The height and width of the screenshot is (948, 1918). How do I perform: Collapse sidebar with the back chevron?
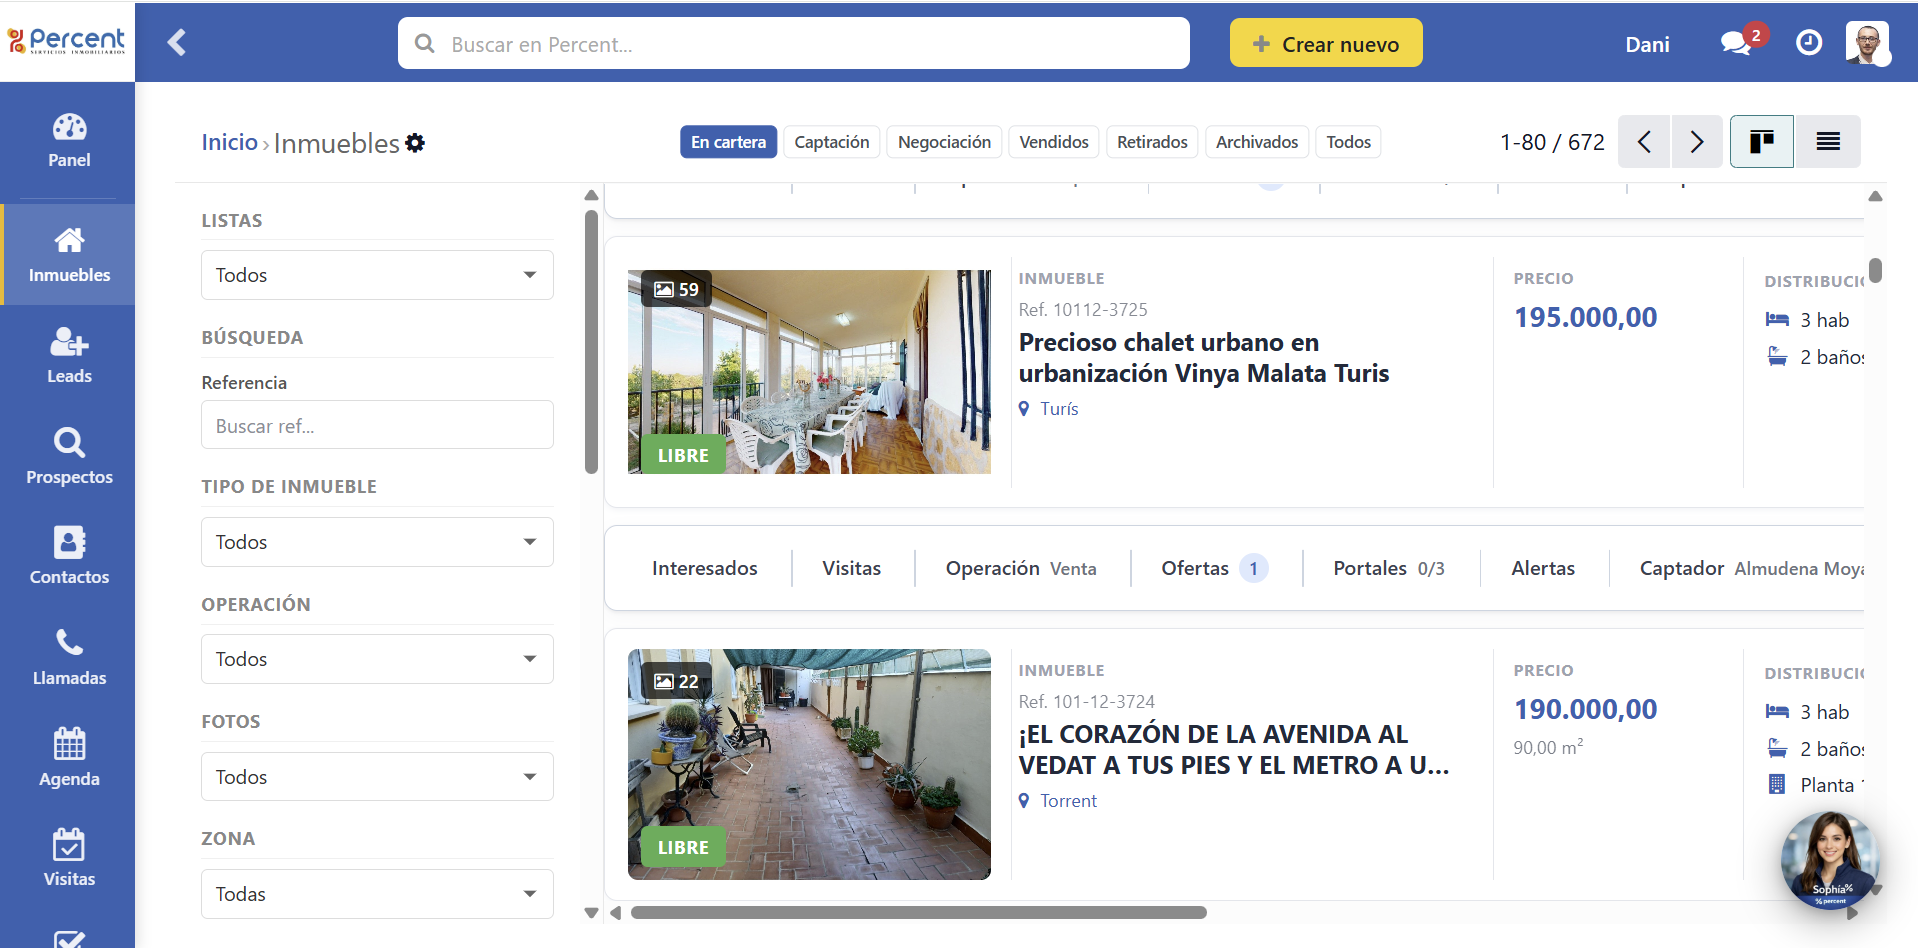[x=177, y=42]
